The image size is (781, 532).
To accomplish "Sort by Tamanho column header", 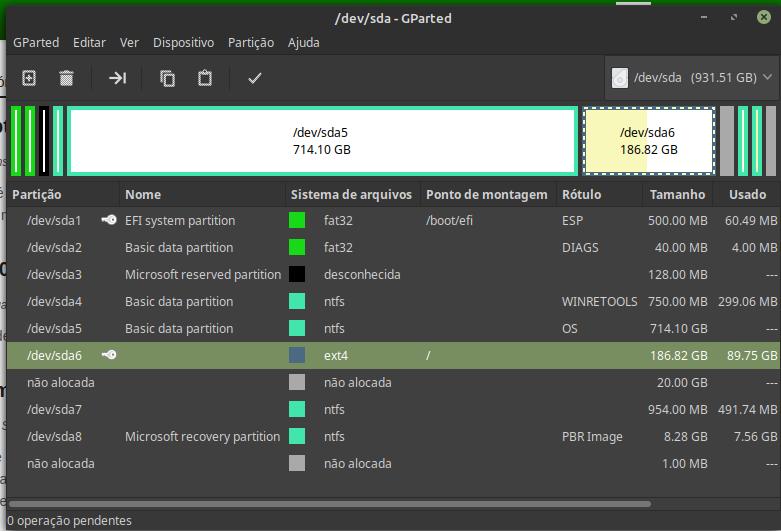I will [677, 194].
